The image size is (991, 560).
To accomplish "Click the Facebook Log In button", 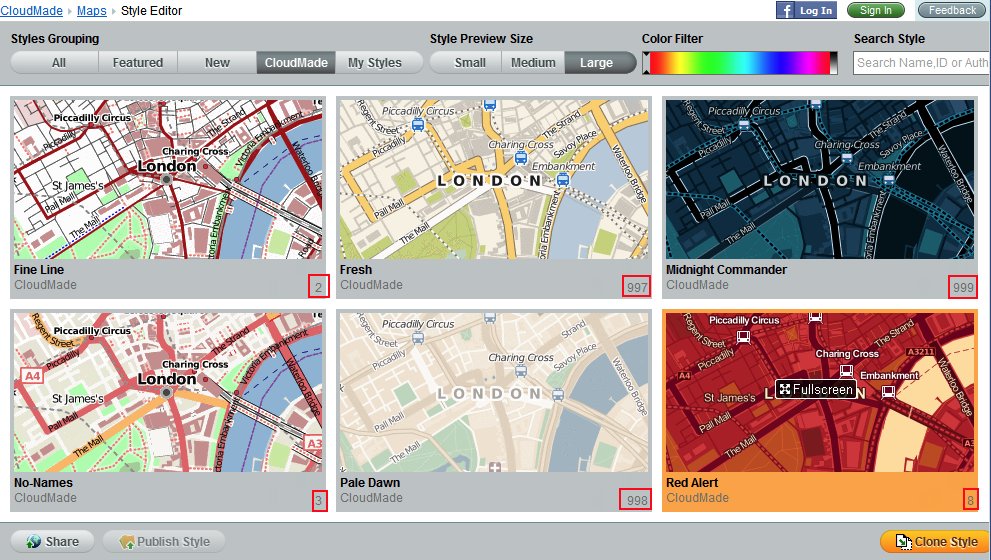I will pyautogui.click(x=806, y=10).
